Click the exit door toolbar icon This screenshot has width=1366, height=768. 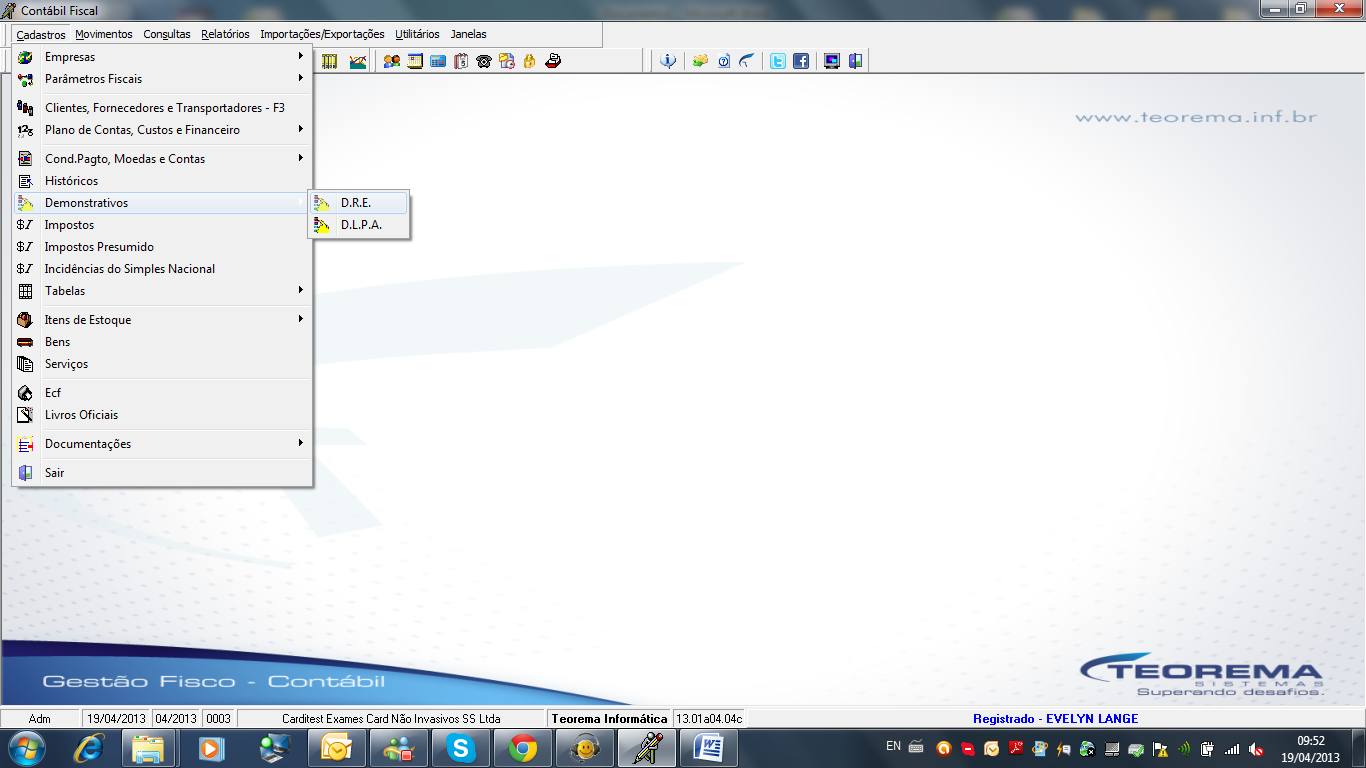855,61
